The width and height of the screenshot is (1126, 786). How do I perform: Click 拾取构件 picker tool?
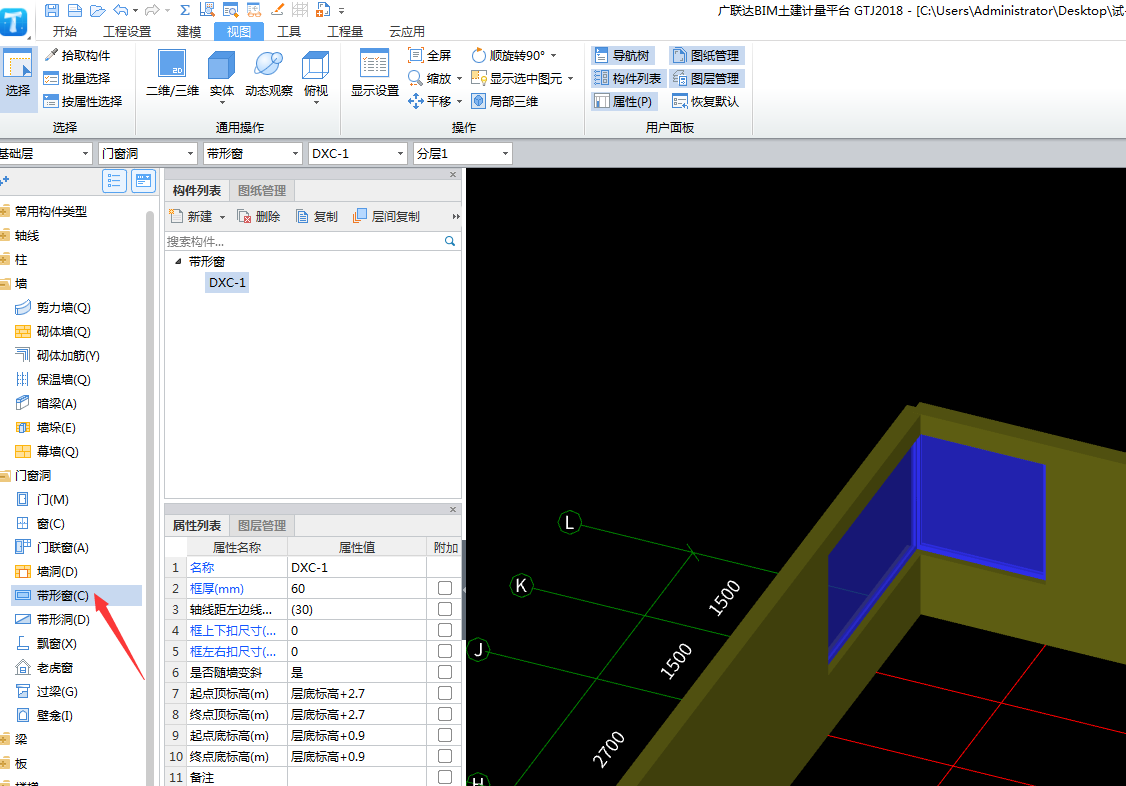[78, 55]
